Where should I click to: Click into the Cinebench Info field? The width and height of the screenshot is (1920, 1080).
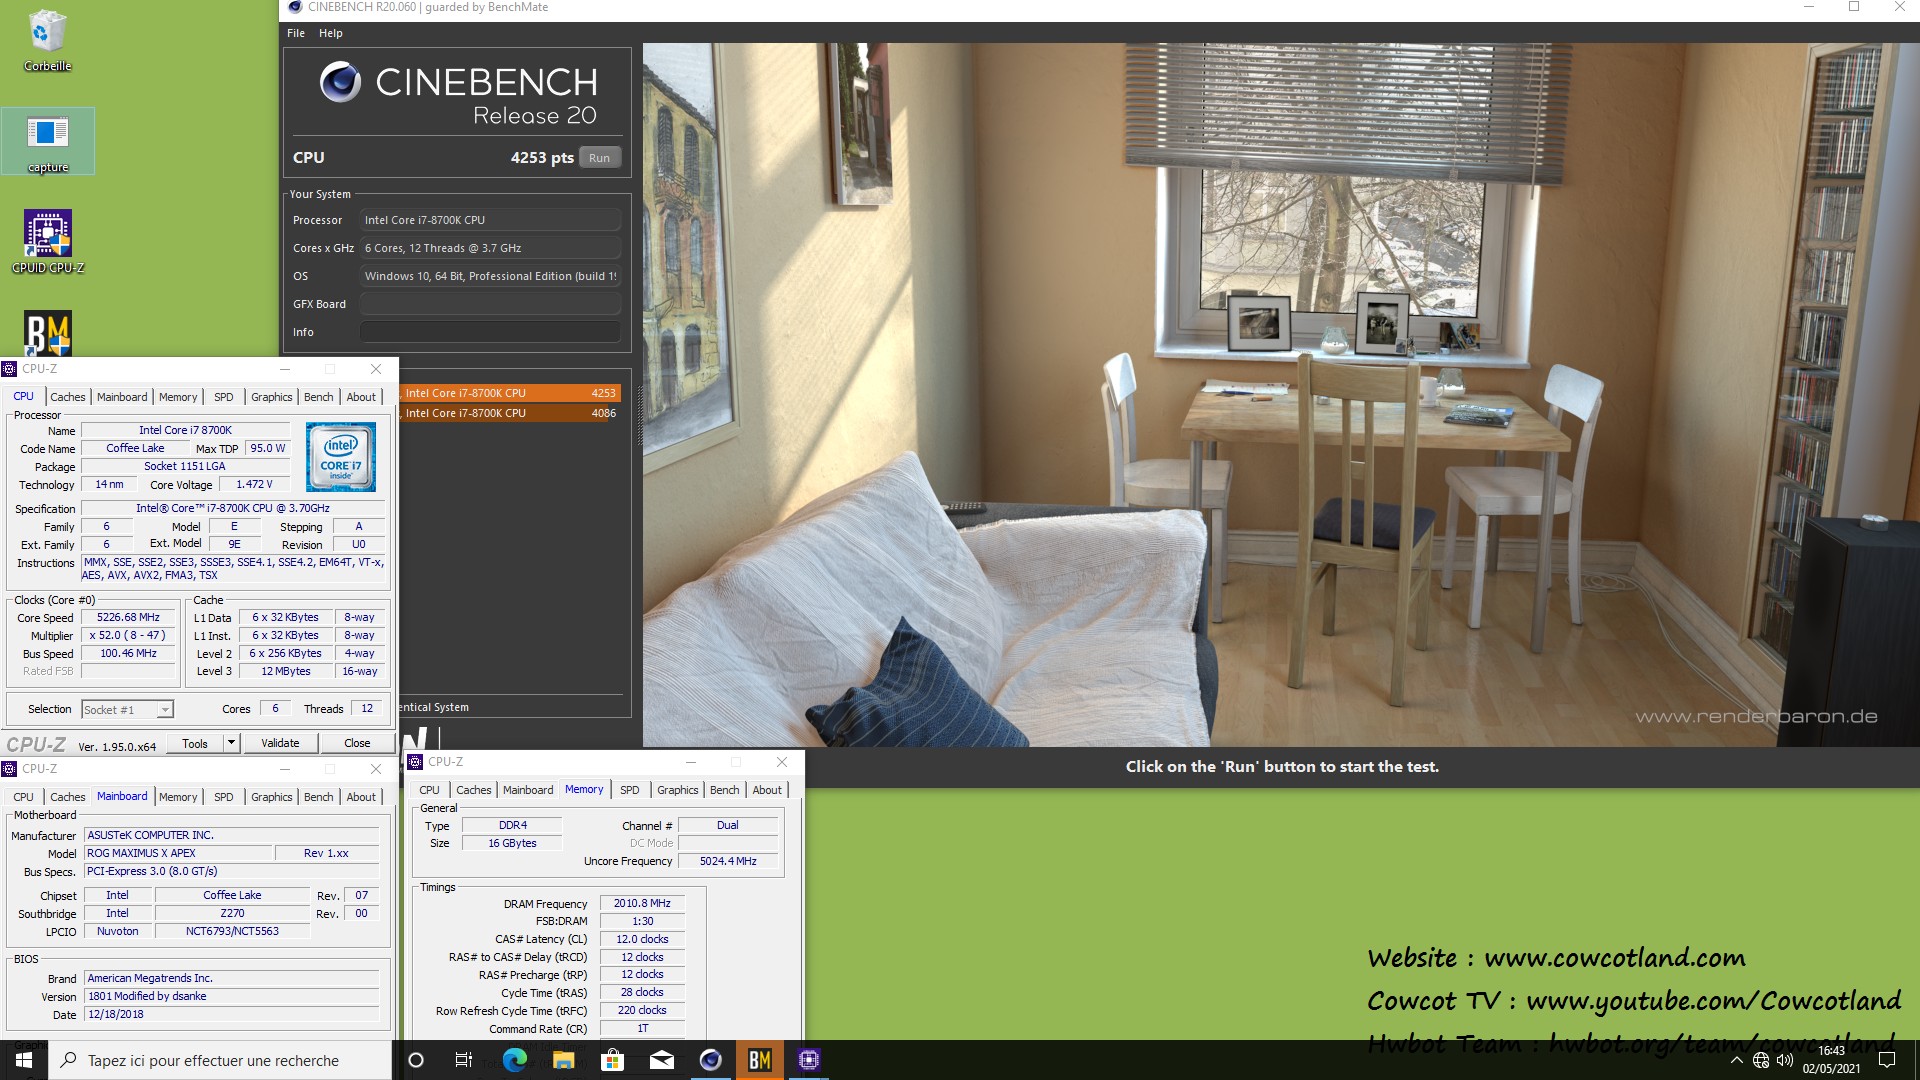[490, 332]
